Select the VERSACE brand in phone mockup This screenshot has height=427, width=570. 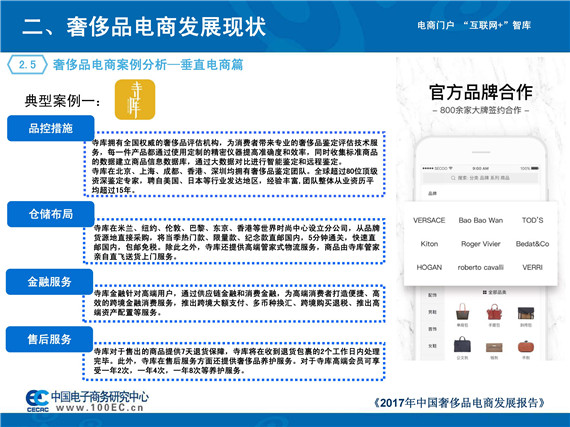click(x=429, y=220)
